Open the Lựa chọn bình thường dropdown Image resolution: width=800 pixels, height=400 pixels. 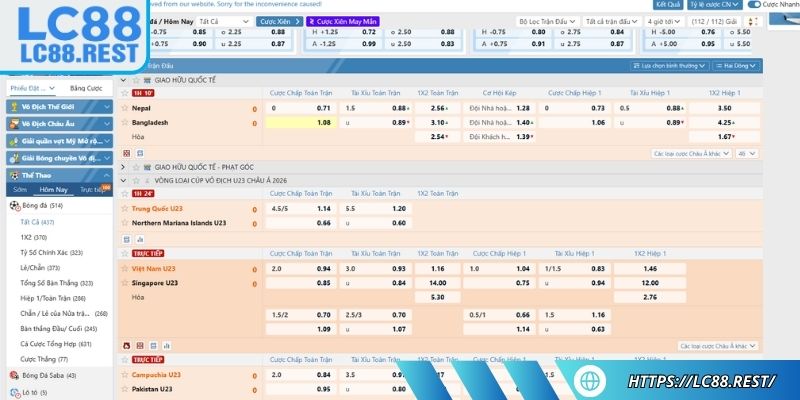(670, 66)
